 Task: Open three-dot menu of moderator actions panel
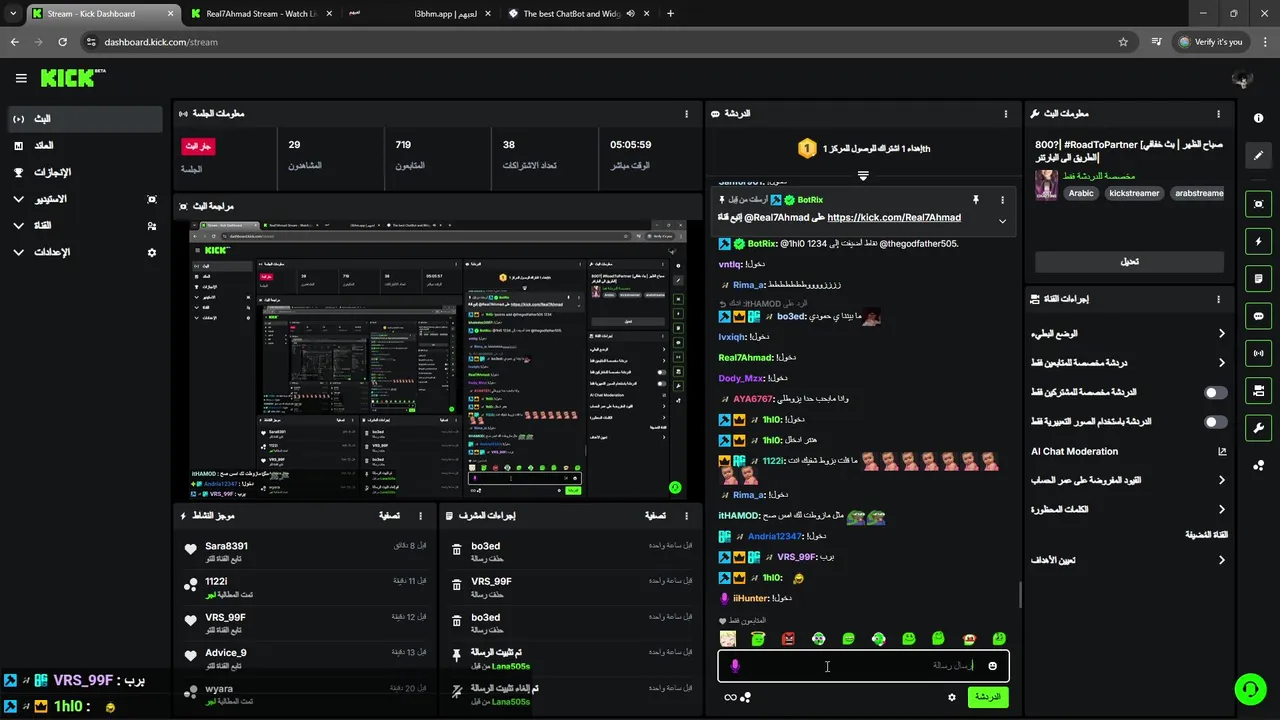(686, 516)
